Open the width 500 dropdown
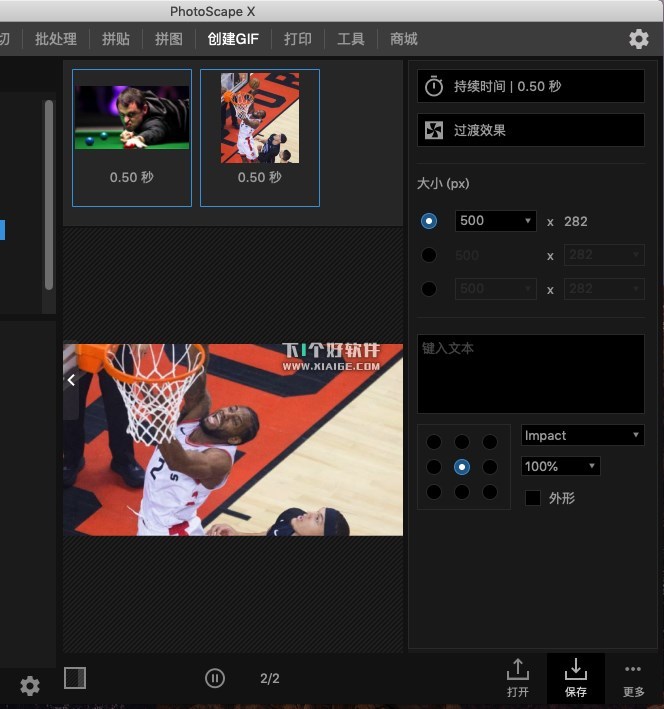The width and height of the screenshot is (664, 709). pos(495,221)
